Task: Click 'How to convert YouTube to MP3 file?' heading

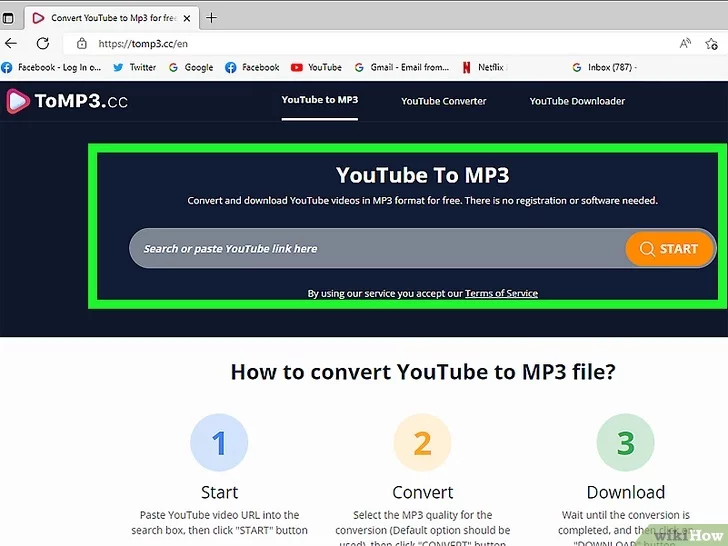Action: click(x=423, y=372)
